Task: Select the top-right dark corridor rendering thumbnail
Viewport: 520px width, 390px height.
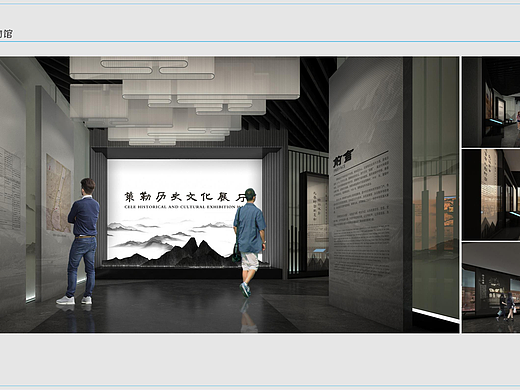Action: click(491, 102)
